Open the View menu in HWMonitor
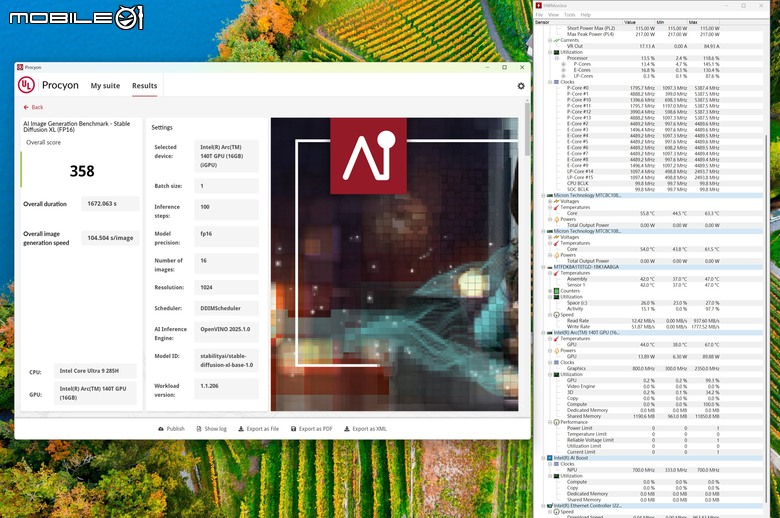 (553, 15)
